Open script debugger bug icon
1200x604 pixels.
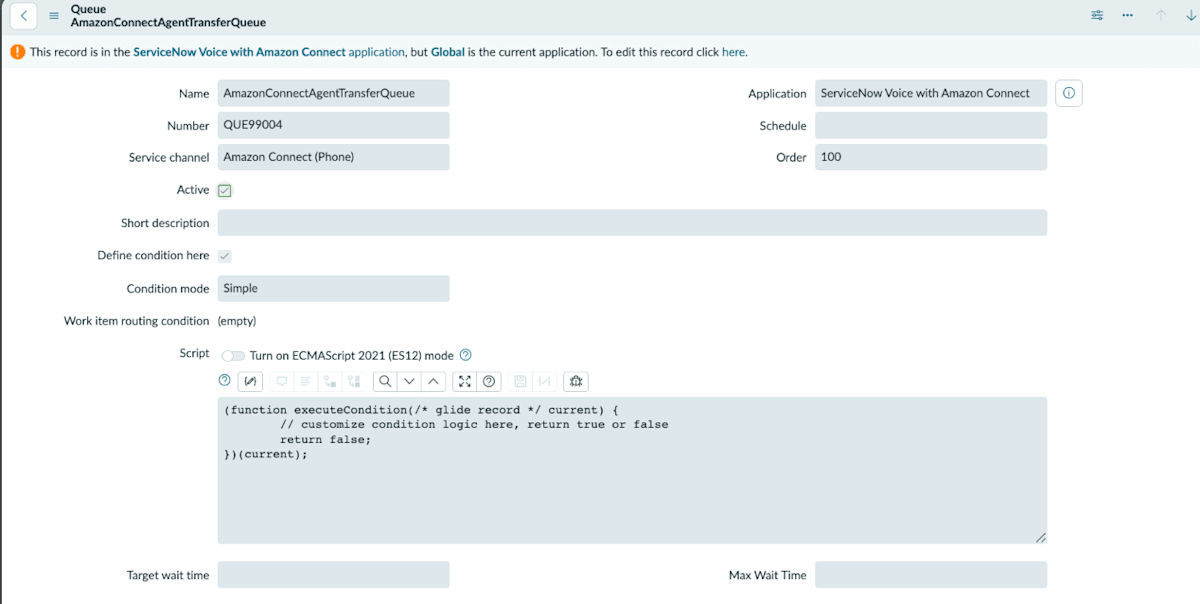click(576, 381)
